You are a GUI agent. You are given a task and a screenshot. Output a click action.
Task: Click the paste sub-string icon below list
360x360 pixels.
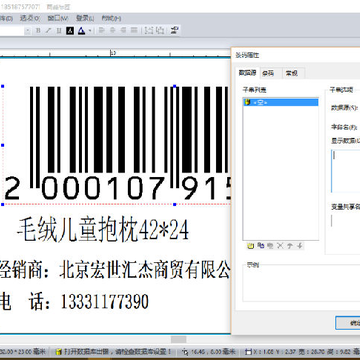point(270,246)
